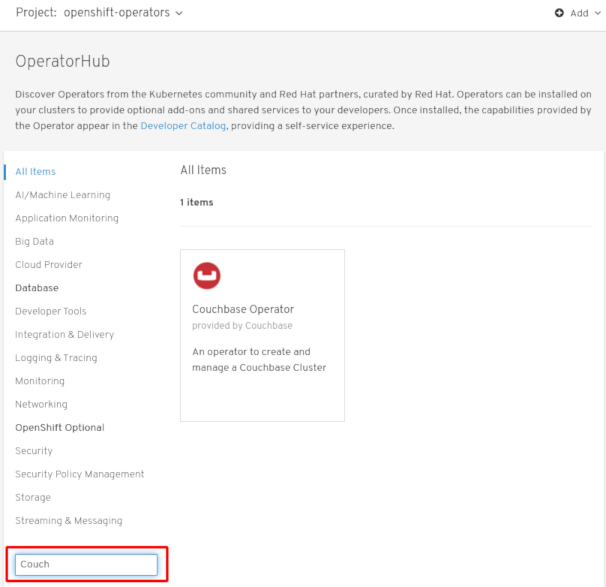This screenshot has height=587, width=606.
Task: Filter by Security Policy Management
Action: coord(79,474)
